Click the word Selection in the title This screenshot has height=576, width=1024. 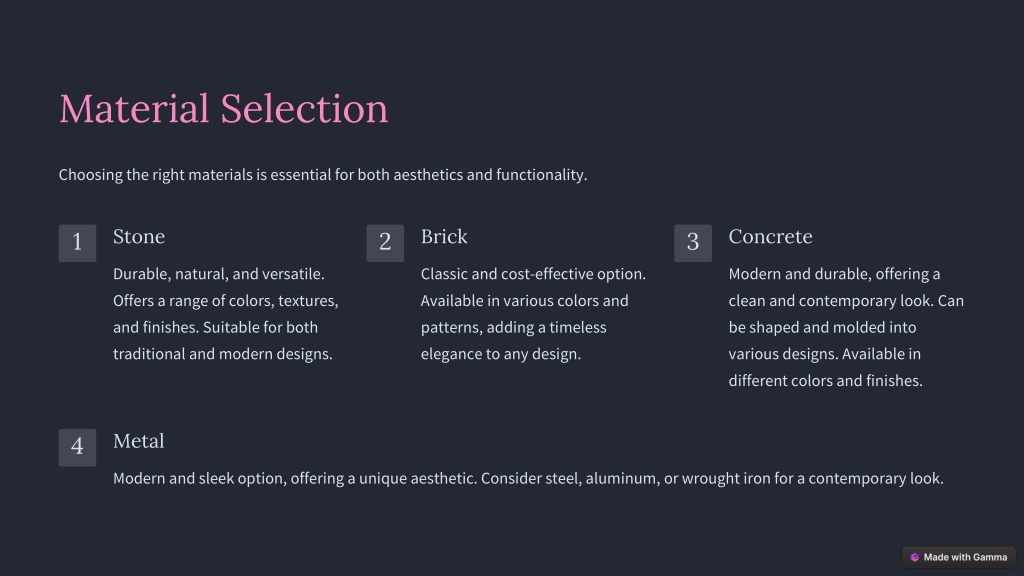click(304, 108)
